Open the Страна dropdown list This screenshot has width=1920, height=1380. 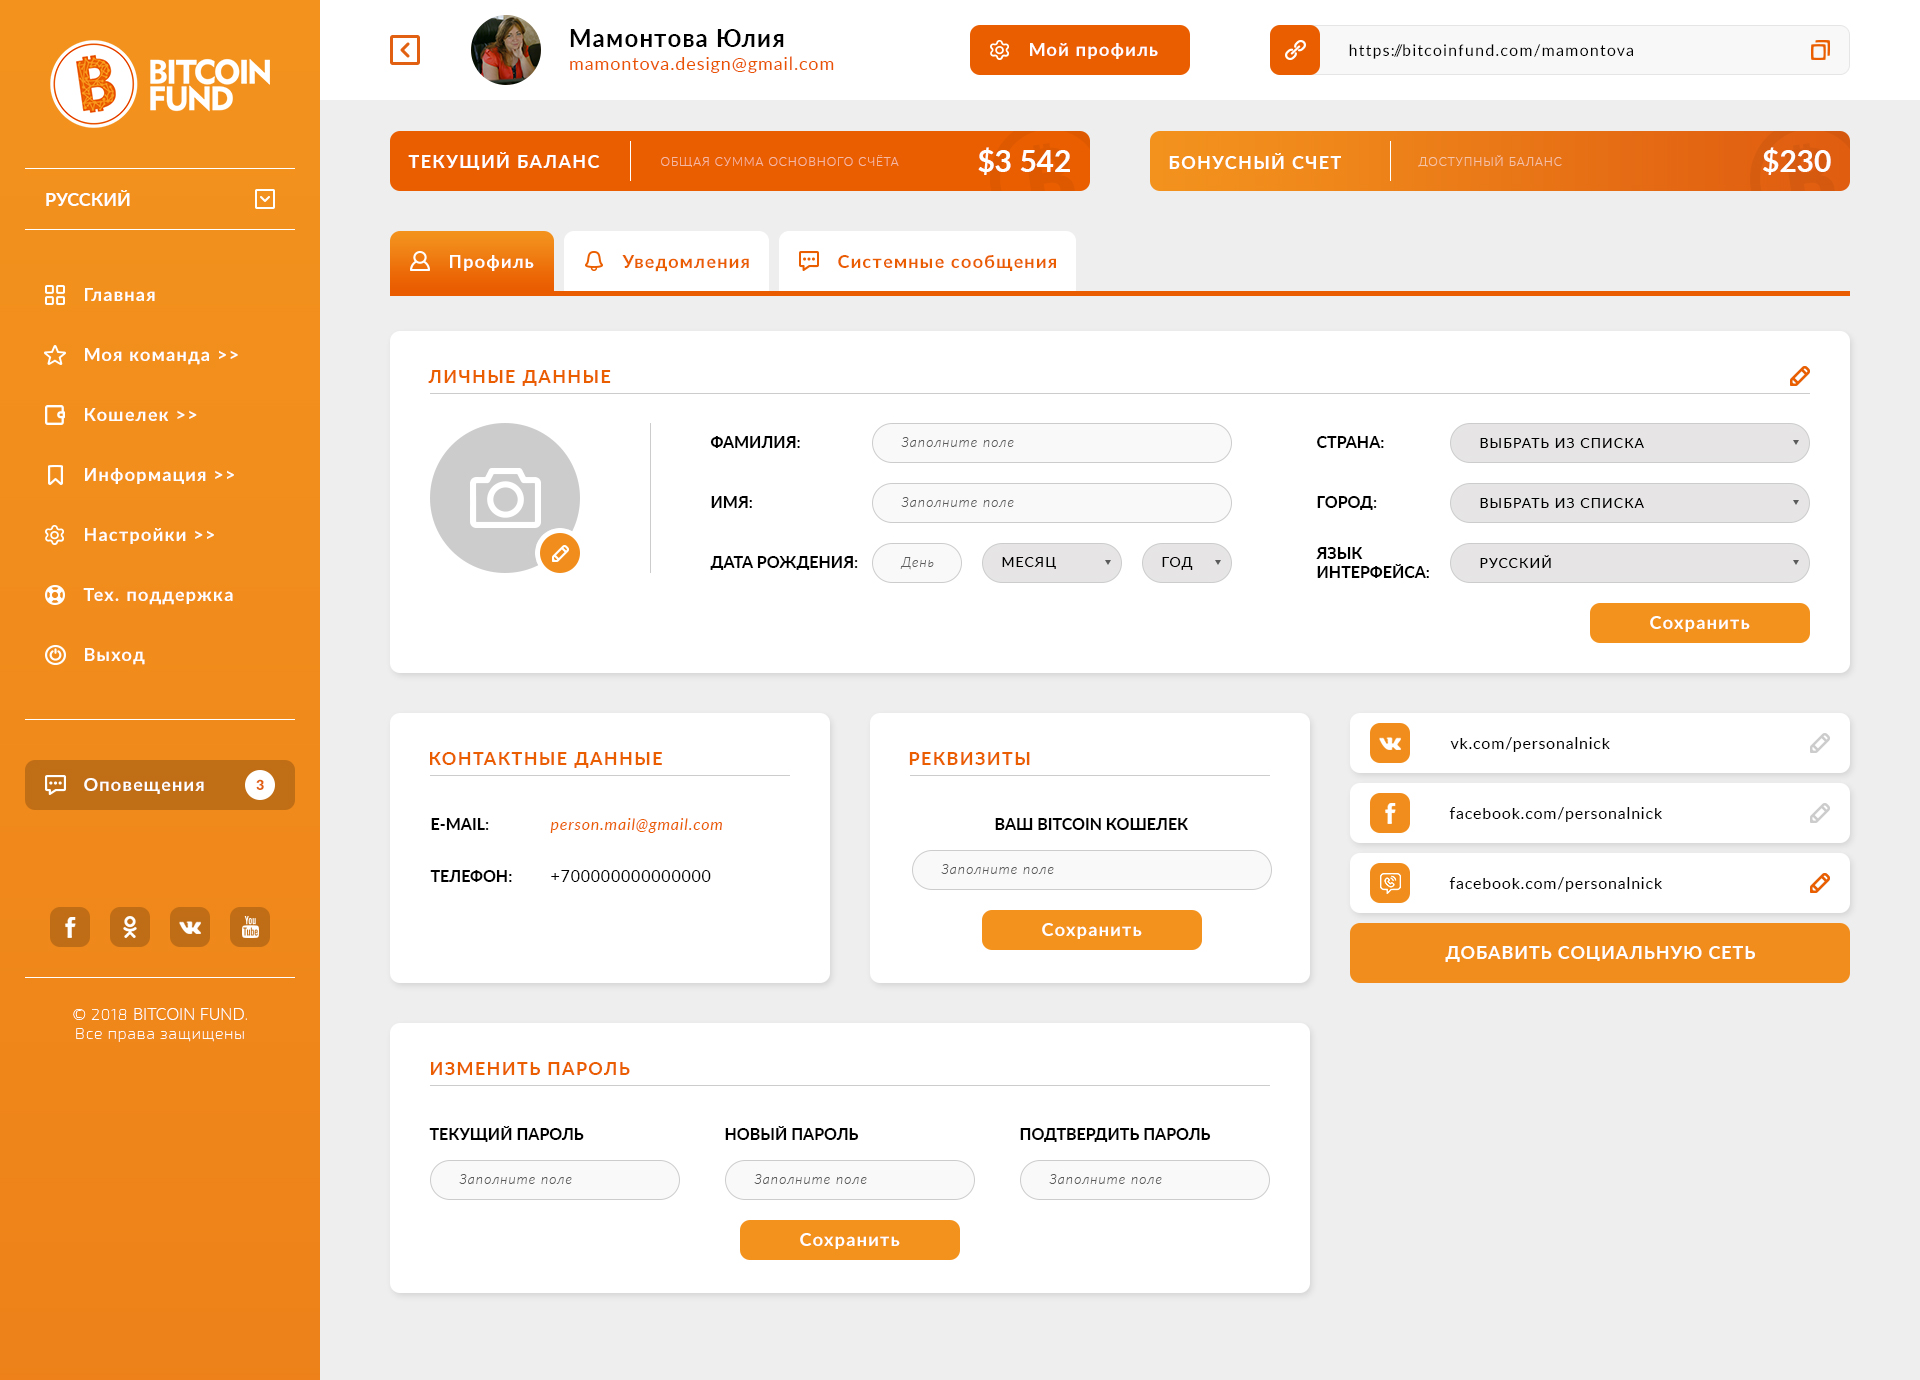tap(1629, 443)
